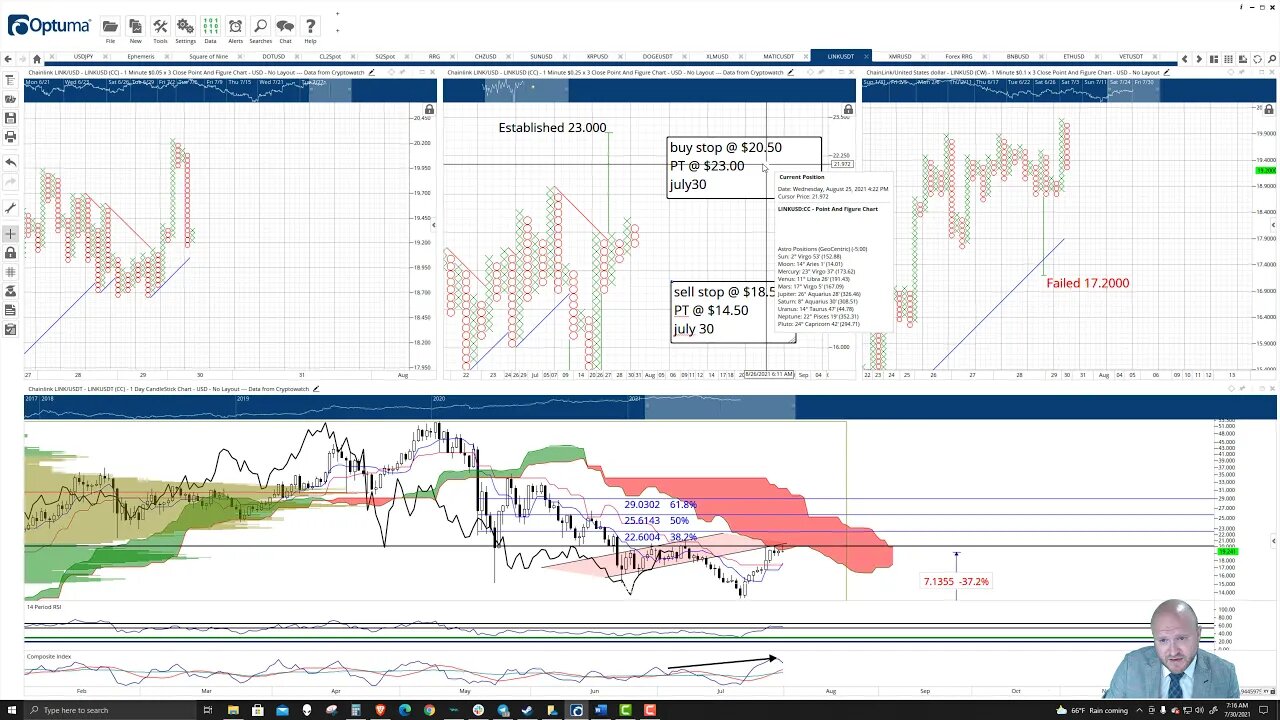
Task: Click the Redo arrow in left sidebar
Action: [x=10, y=181]
